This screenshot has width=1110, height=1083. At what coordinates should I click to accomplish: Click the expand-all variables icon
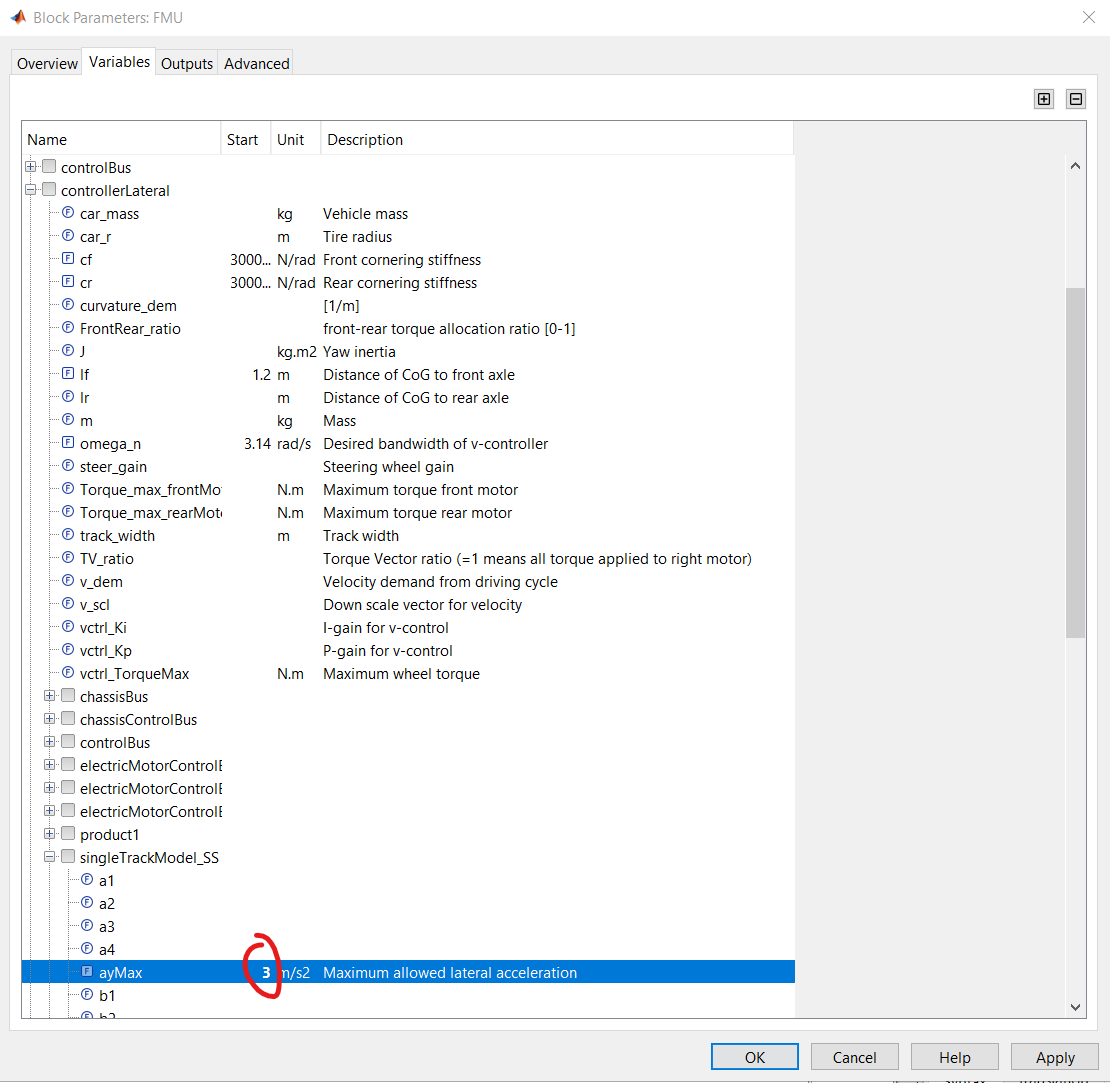1043,98
